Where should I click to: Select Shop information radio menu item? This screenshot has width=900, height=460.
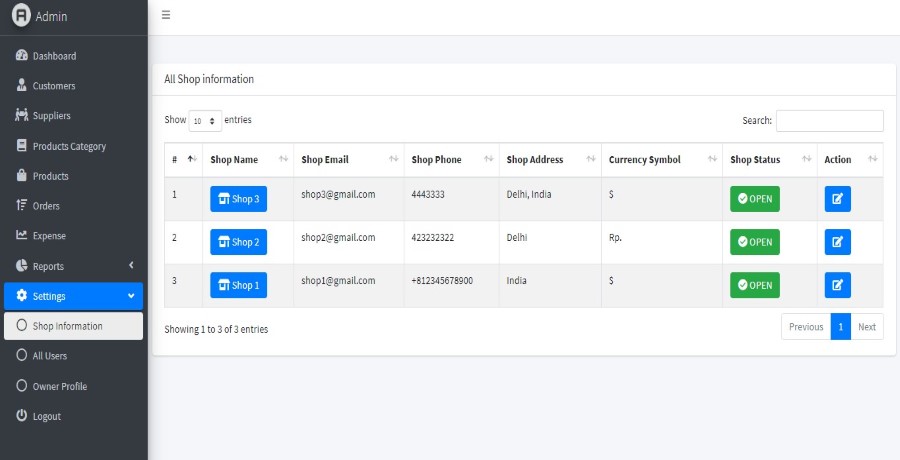(x=22, y=326)
